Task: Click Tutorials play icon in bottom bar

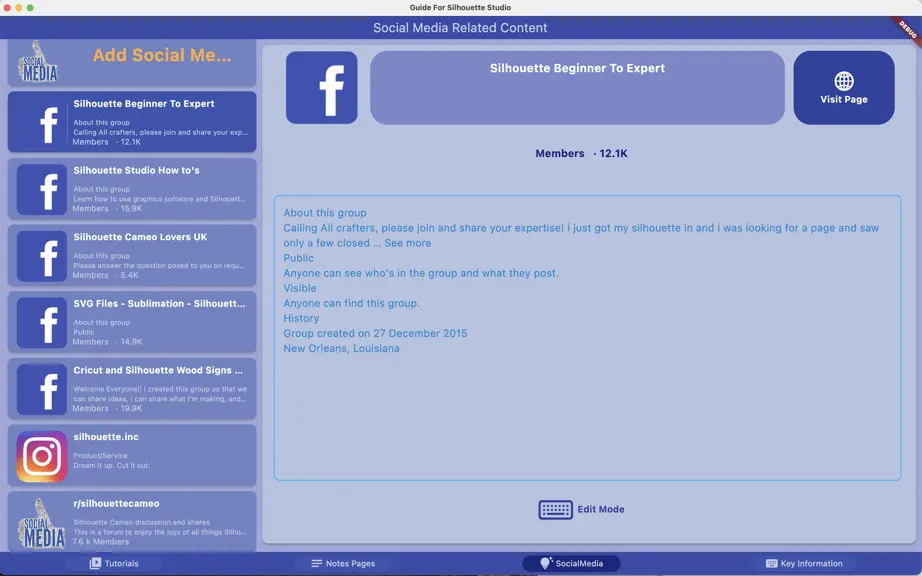Action: [x=95, y=563]
